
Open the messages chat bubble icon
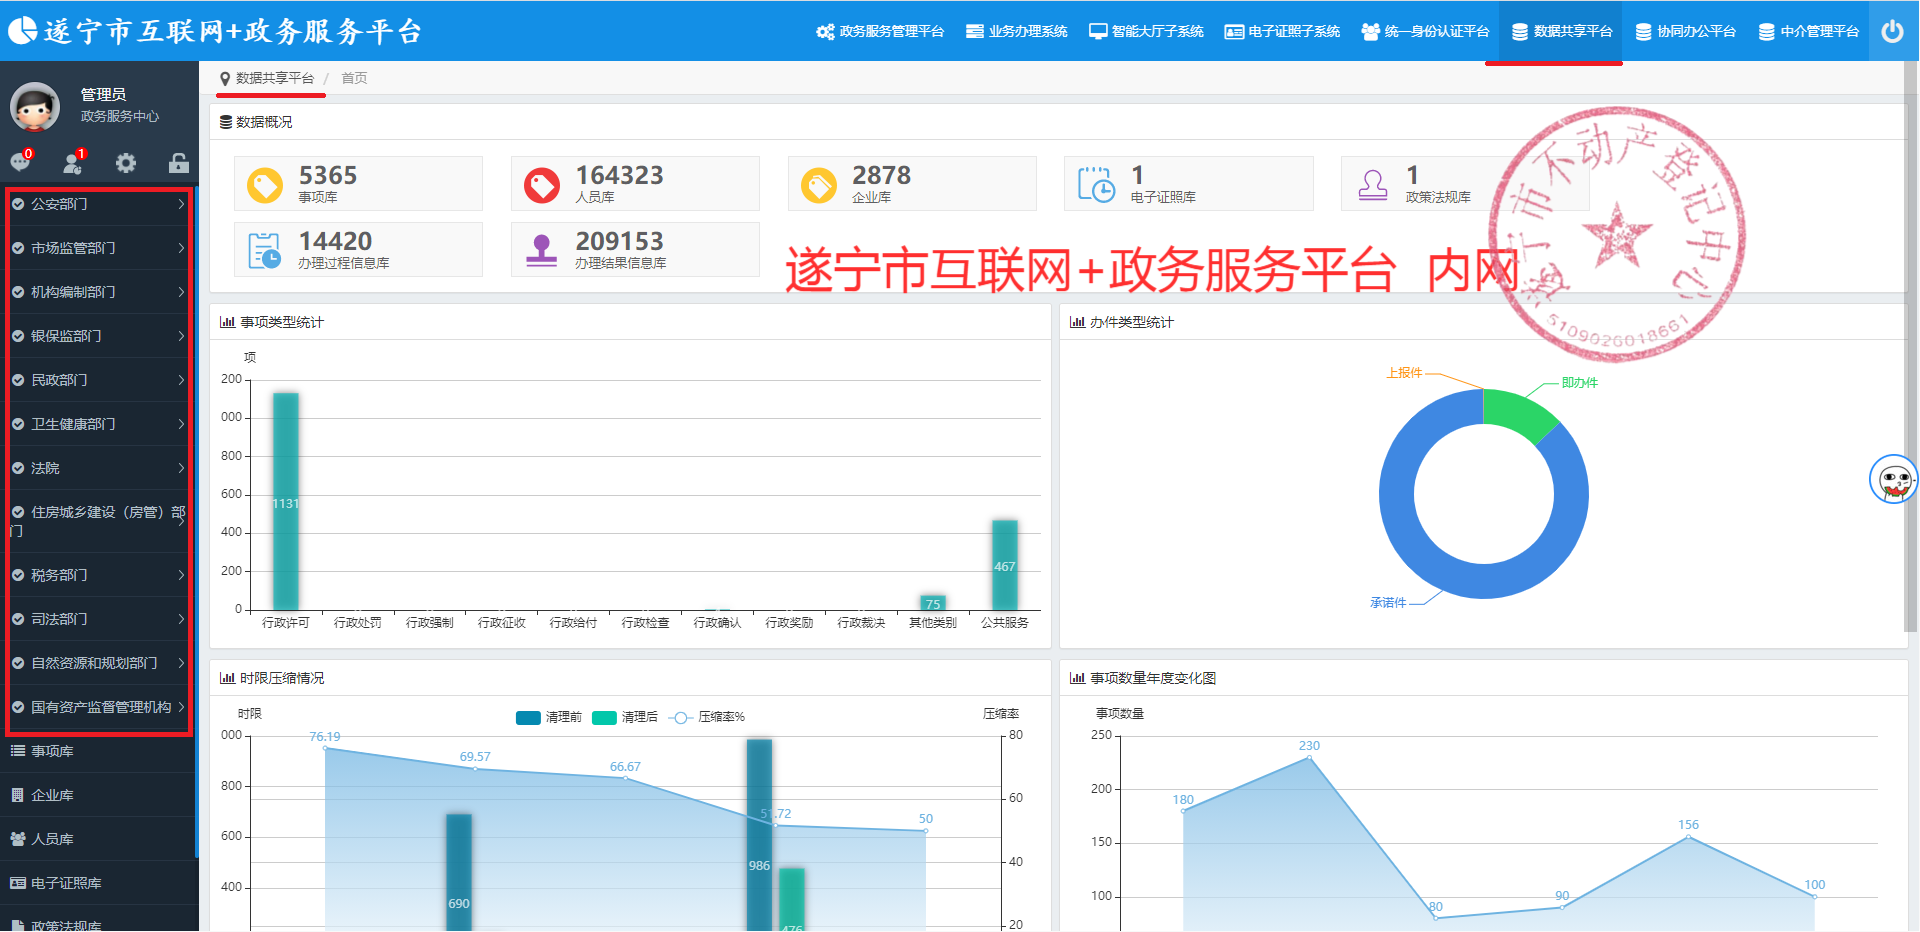point(20,162)
